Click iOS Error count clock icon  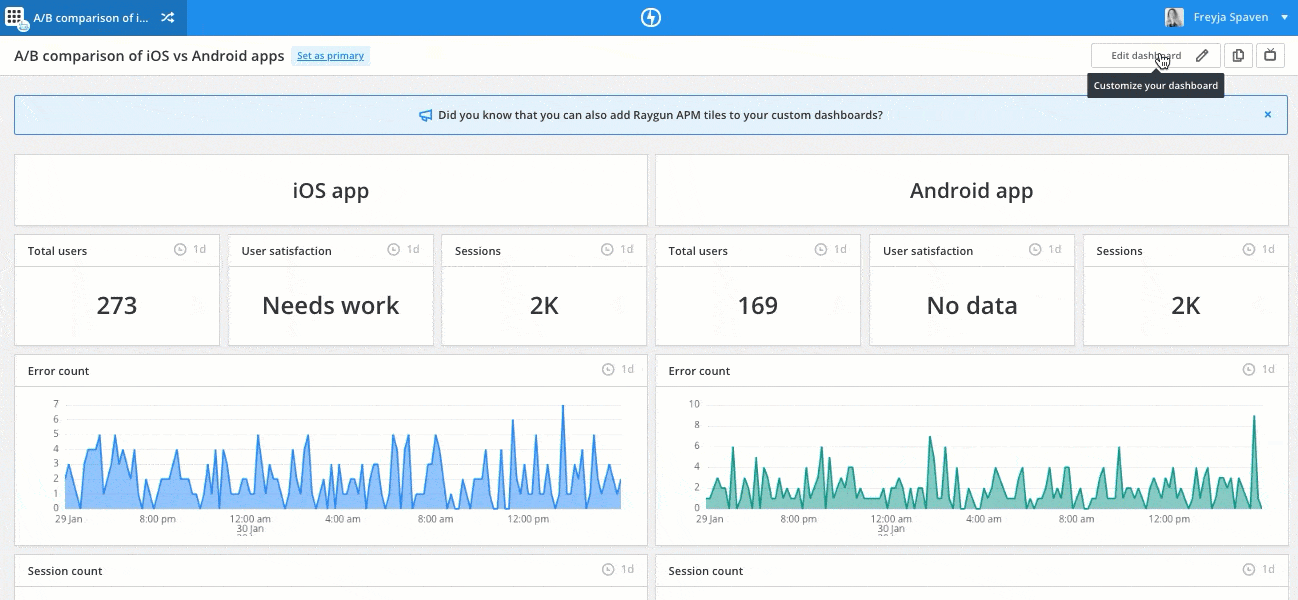coord(608,370)
